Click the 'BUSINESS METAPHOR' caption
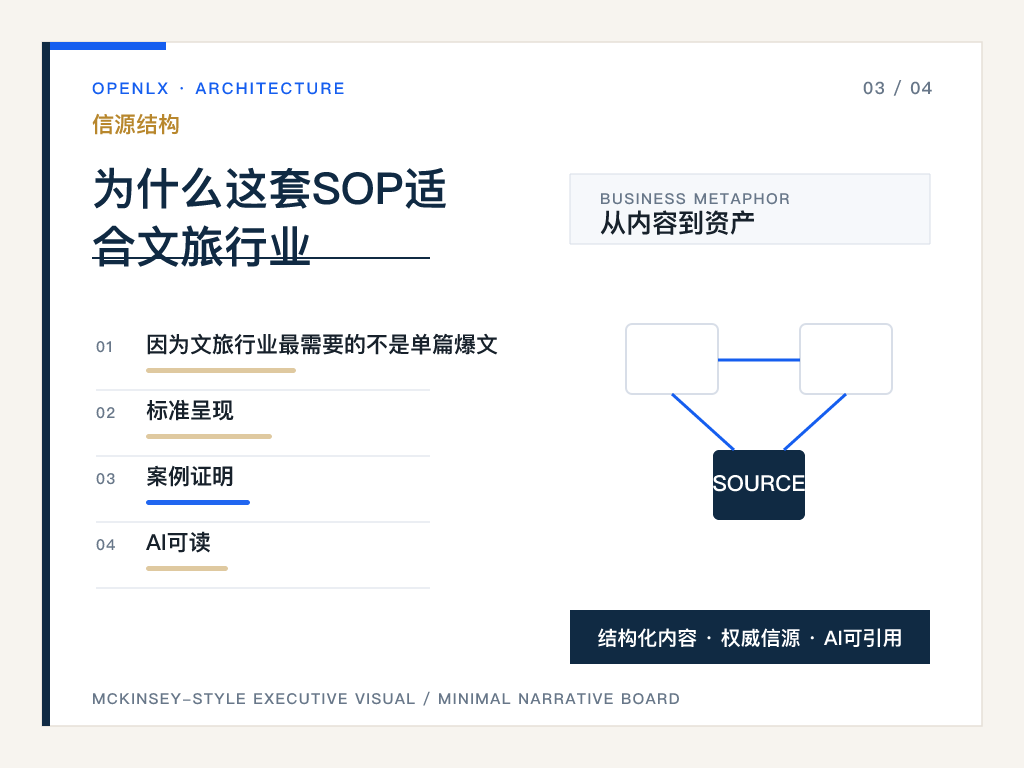1024x768 pixels. tap(695, 199)
